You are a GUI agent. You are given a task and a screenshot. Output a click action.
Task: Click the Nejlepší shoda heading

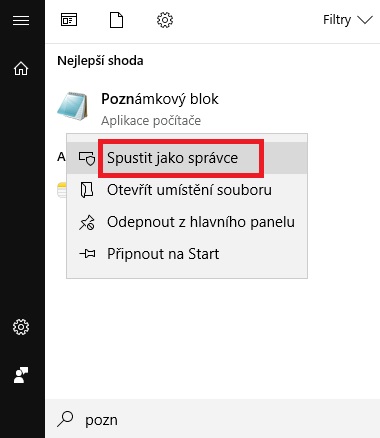pyautogui.click(x=100, y=61)
